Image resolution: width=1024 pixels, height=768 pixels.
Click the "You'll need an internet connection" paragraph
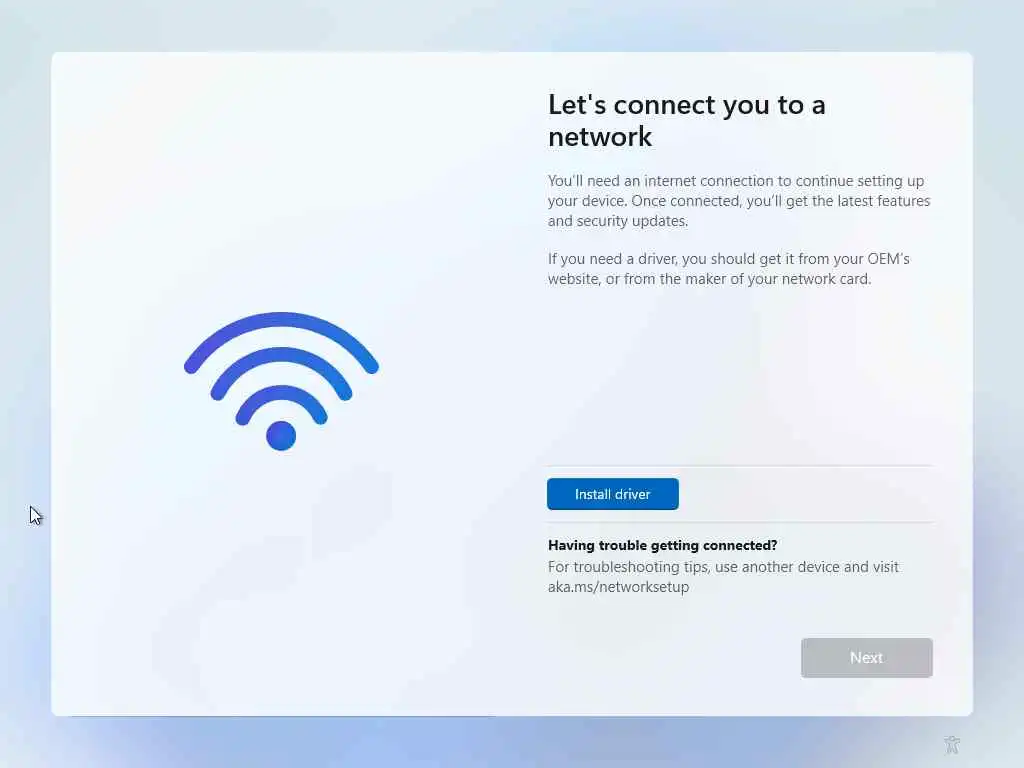[739, 200]
